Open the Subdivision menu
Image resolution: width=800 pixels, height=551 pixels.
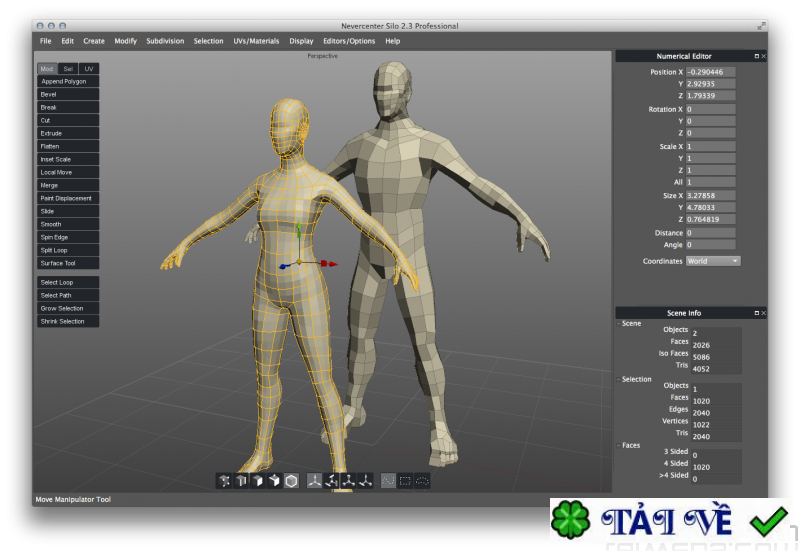click(165, 41)
